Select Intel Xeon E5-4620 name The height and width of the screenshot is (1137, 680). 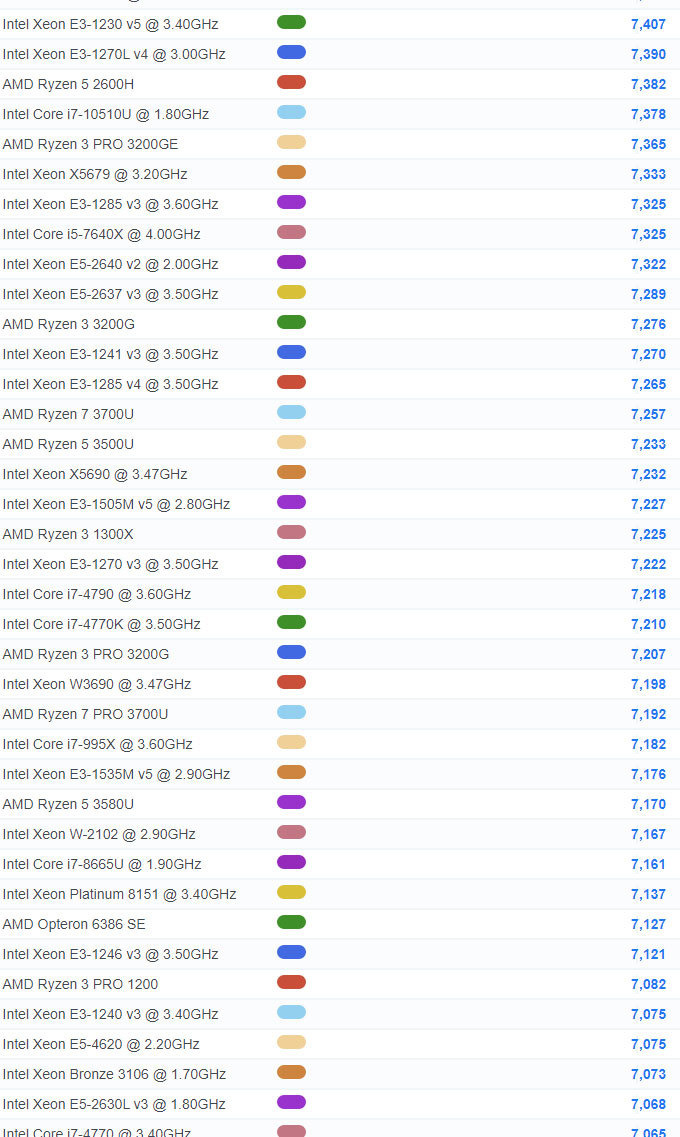(101, 1044)
